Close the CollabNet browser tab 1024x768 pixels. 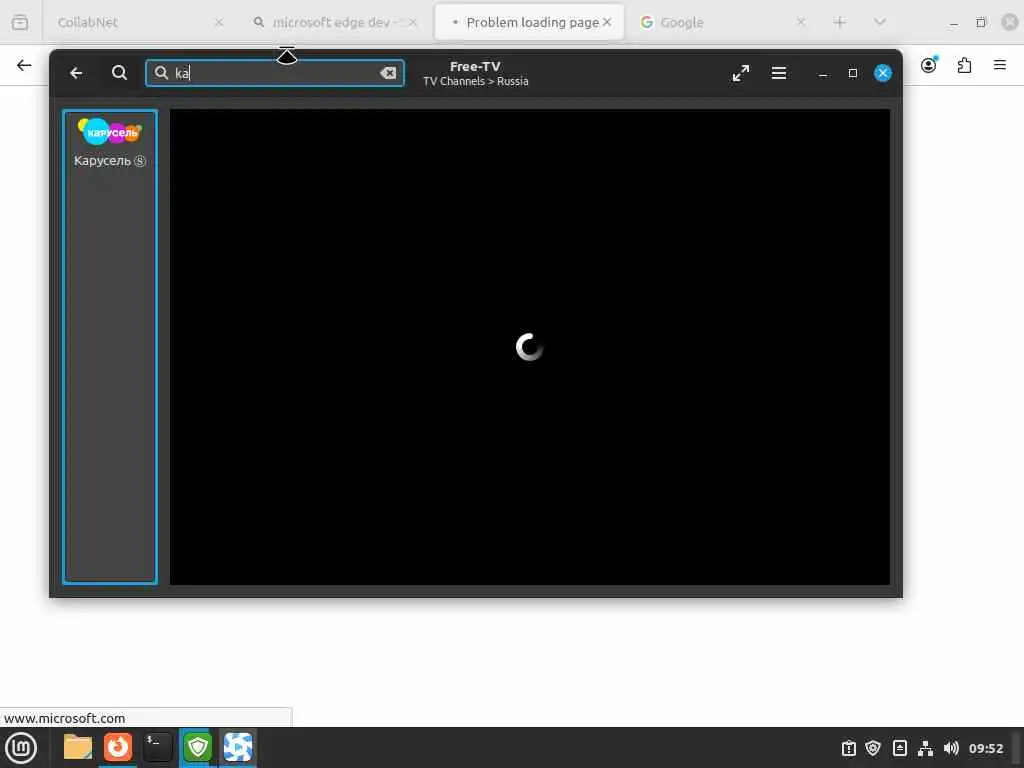219,22
